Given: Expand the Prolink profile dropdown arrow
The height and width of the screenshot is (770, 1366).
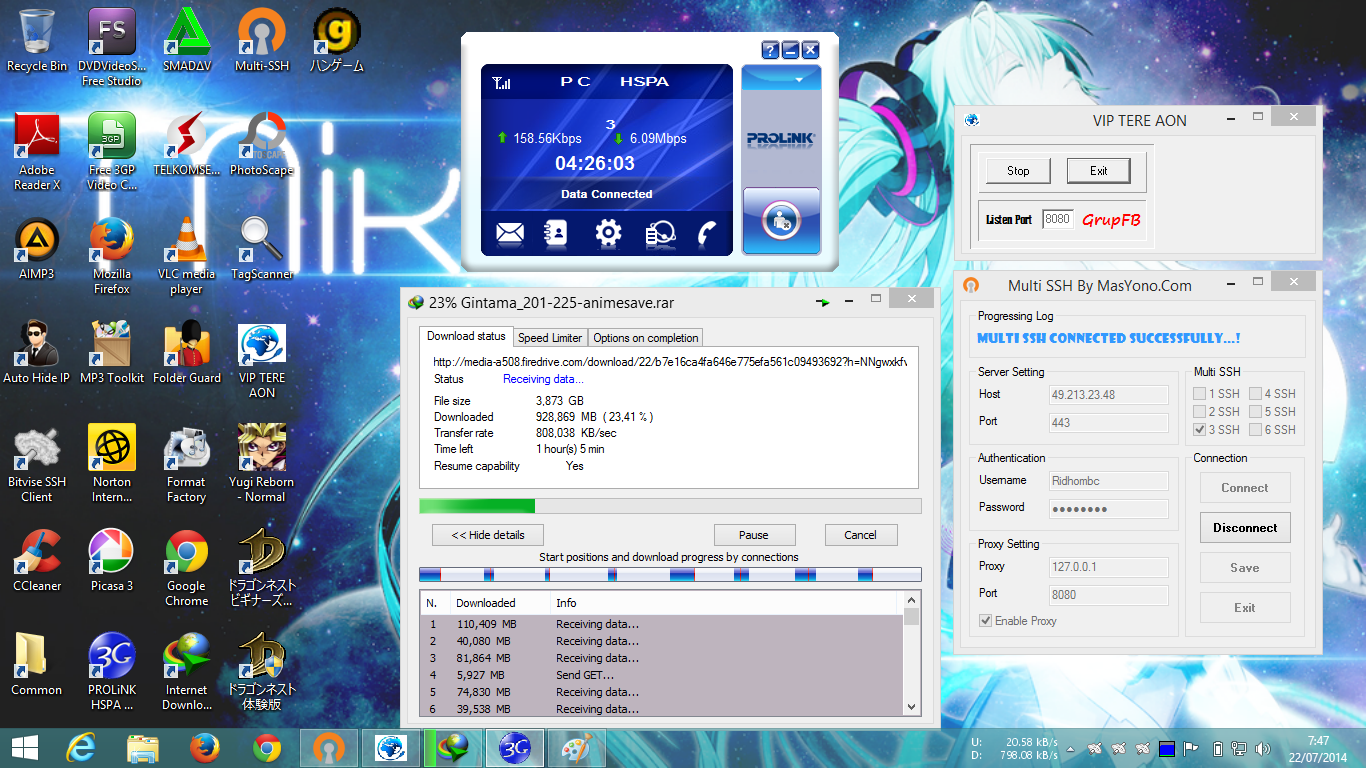Looking at the screenshot, I should coord(799,78).
